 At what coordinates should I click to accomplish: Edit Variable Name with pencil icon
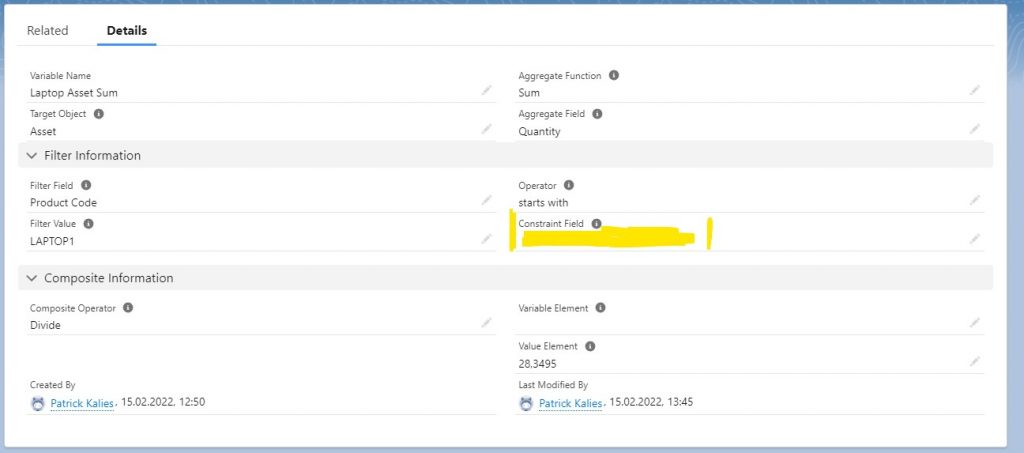[486, 90]
